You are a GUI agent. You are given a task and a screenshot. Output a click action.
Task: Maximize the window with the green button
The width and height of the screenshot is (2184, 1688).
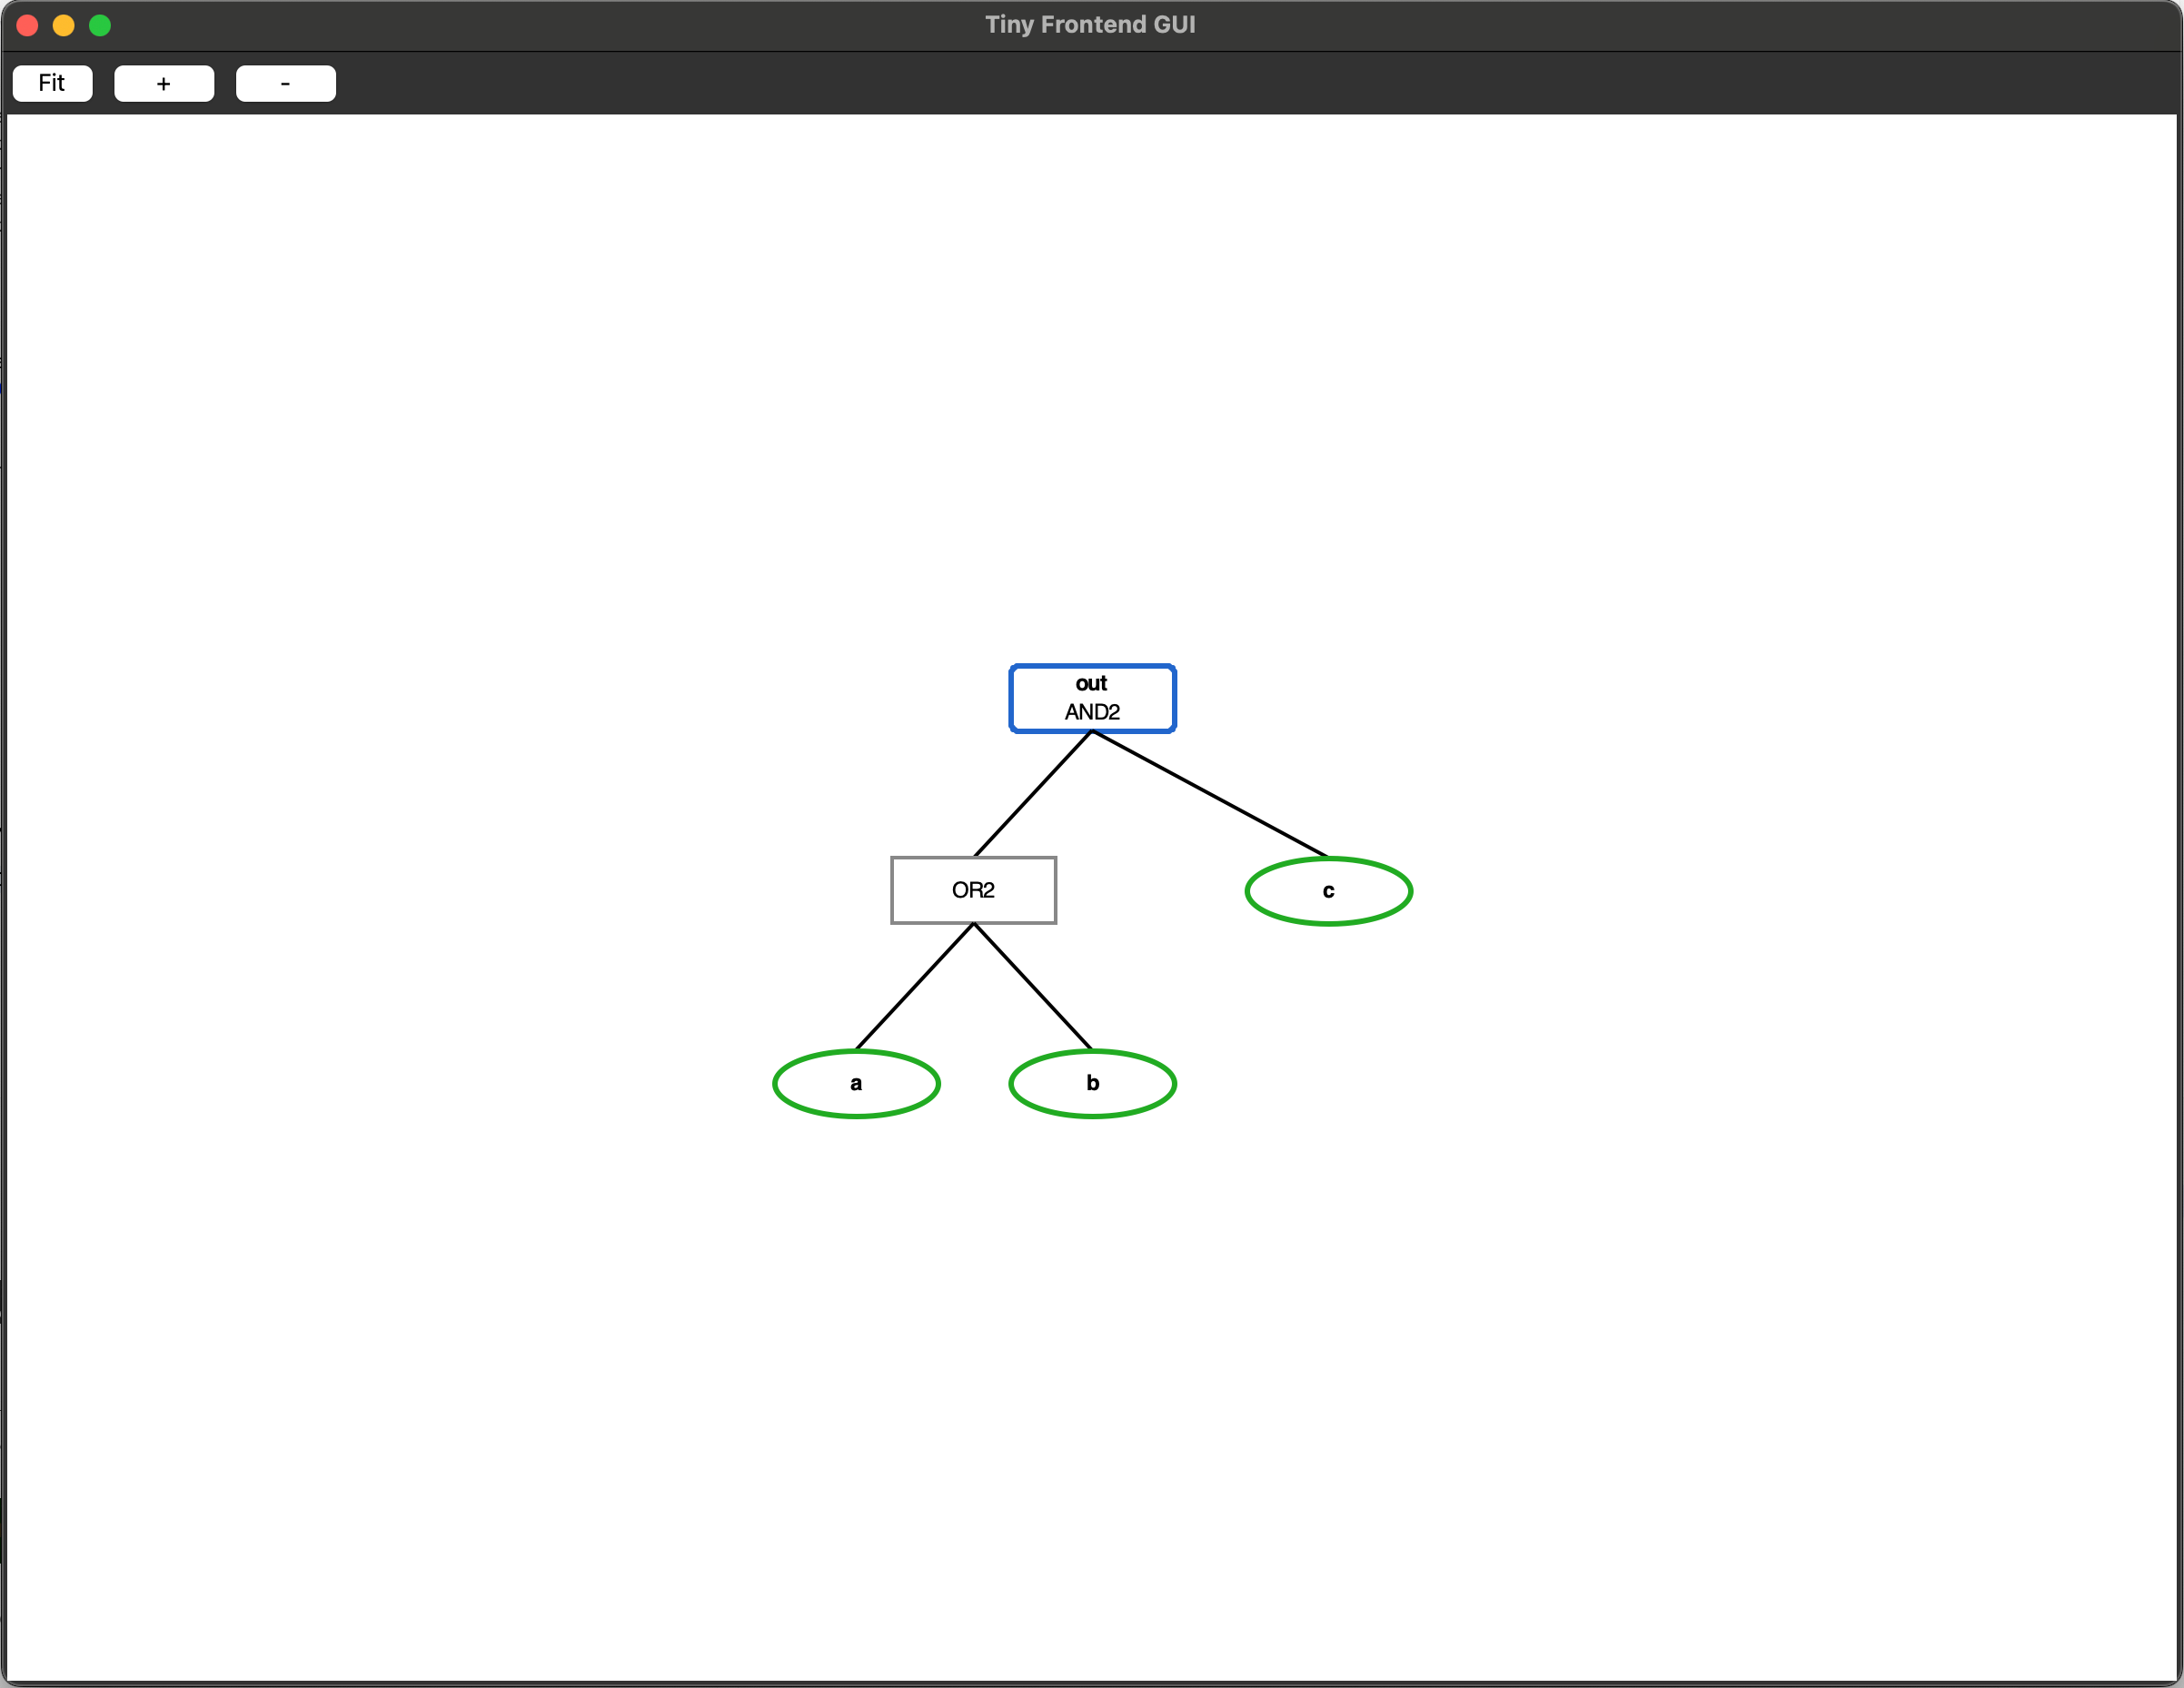coord(100,25)
